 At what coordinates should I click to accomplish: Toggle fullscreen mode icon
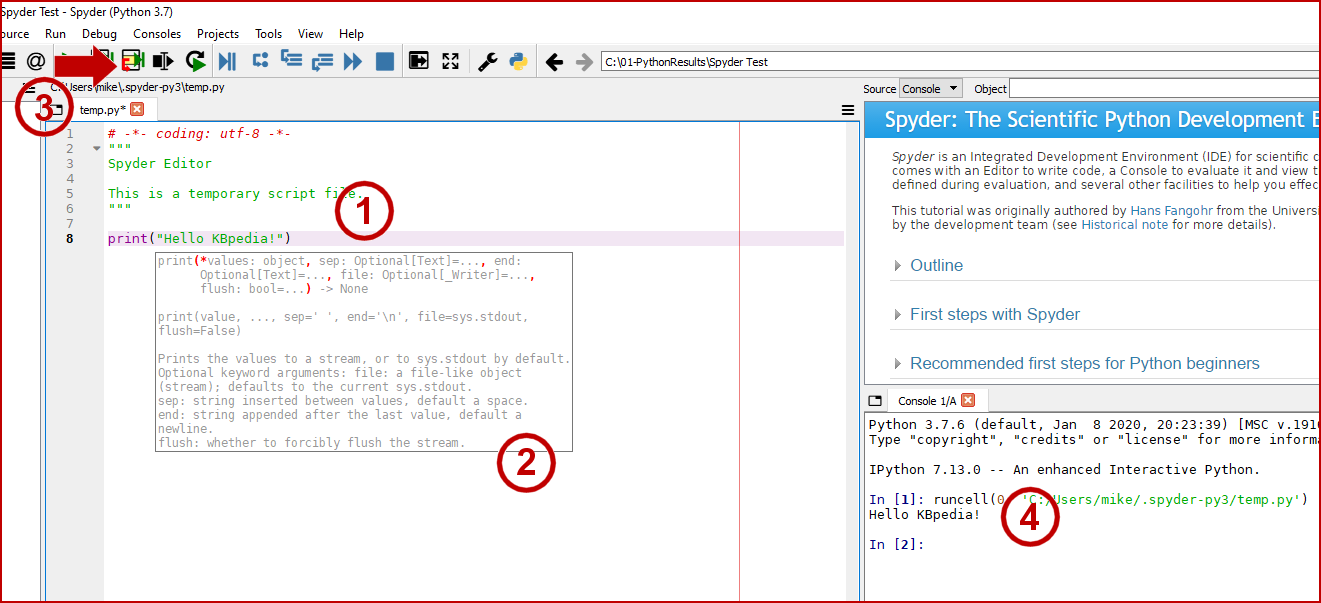[451, 61]
